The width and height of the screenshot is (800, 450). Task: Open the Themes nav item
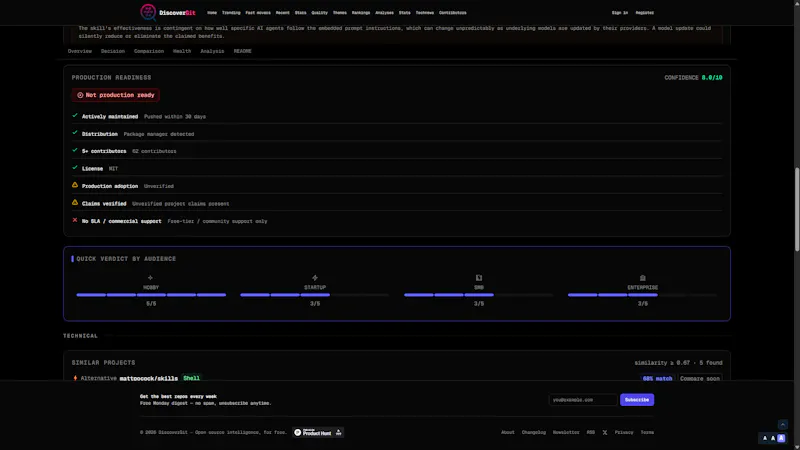[x=339, y=13]
